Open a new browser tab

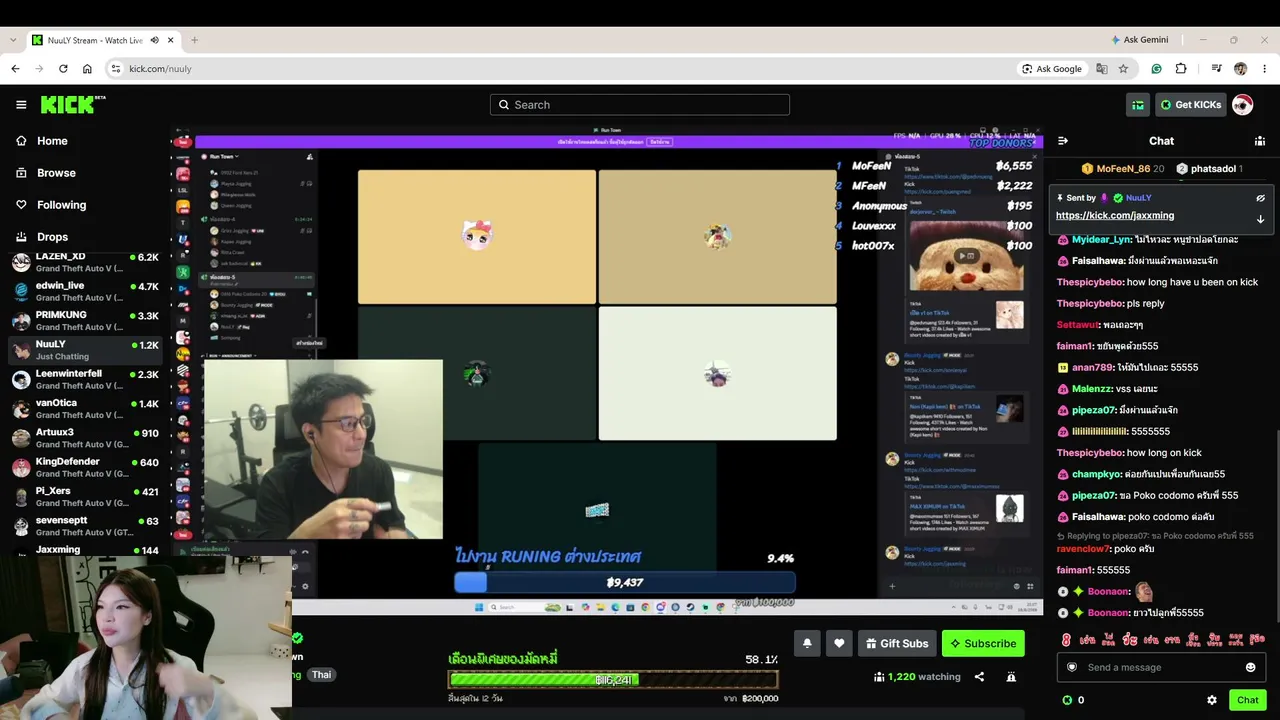coord(194,40)
